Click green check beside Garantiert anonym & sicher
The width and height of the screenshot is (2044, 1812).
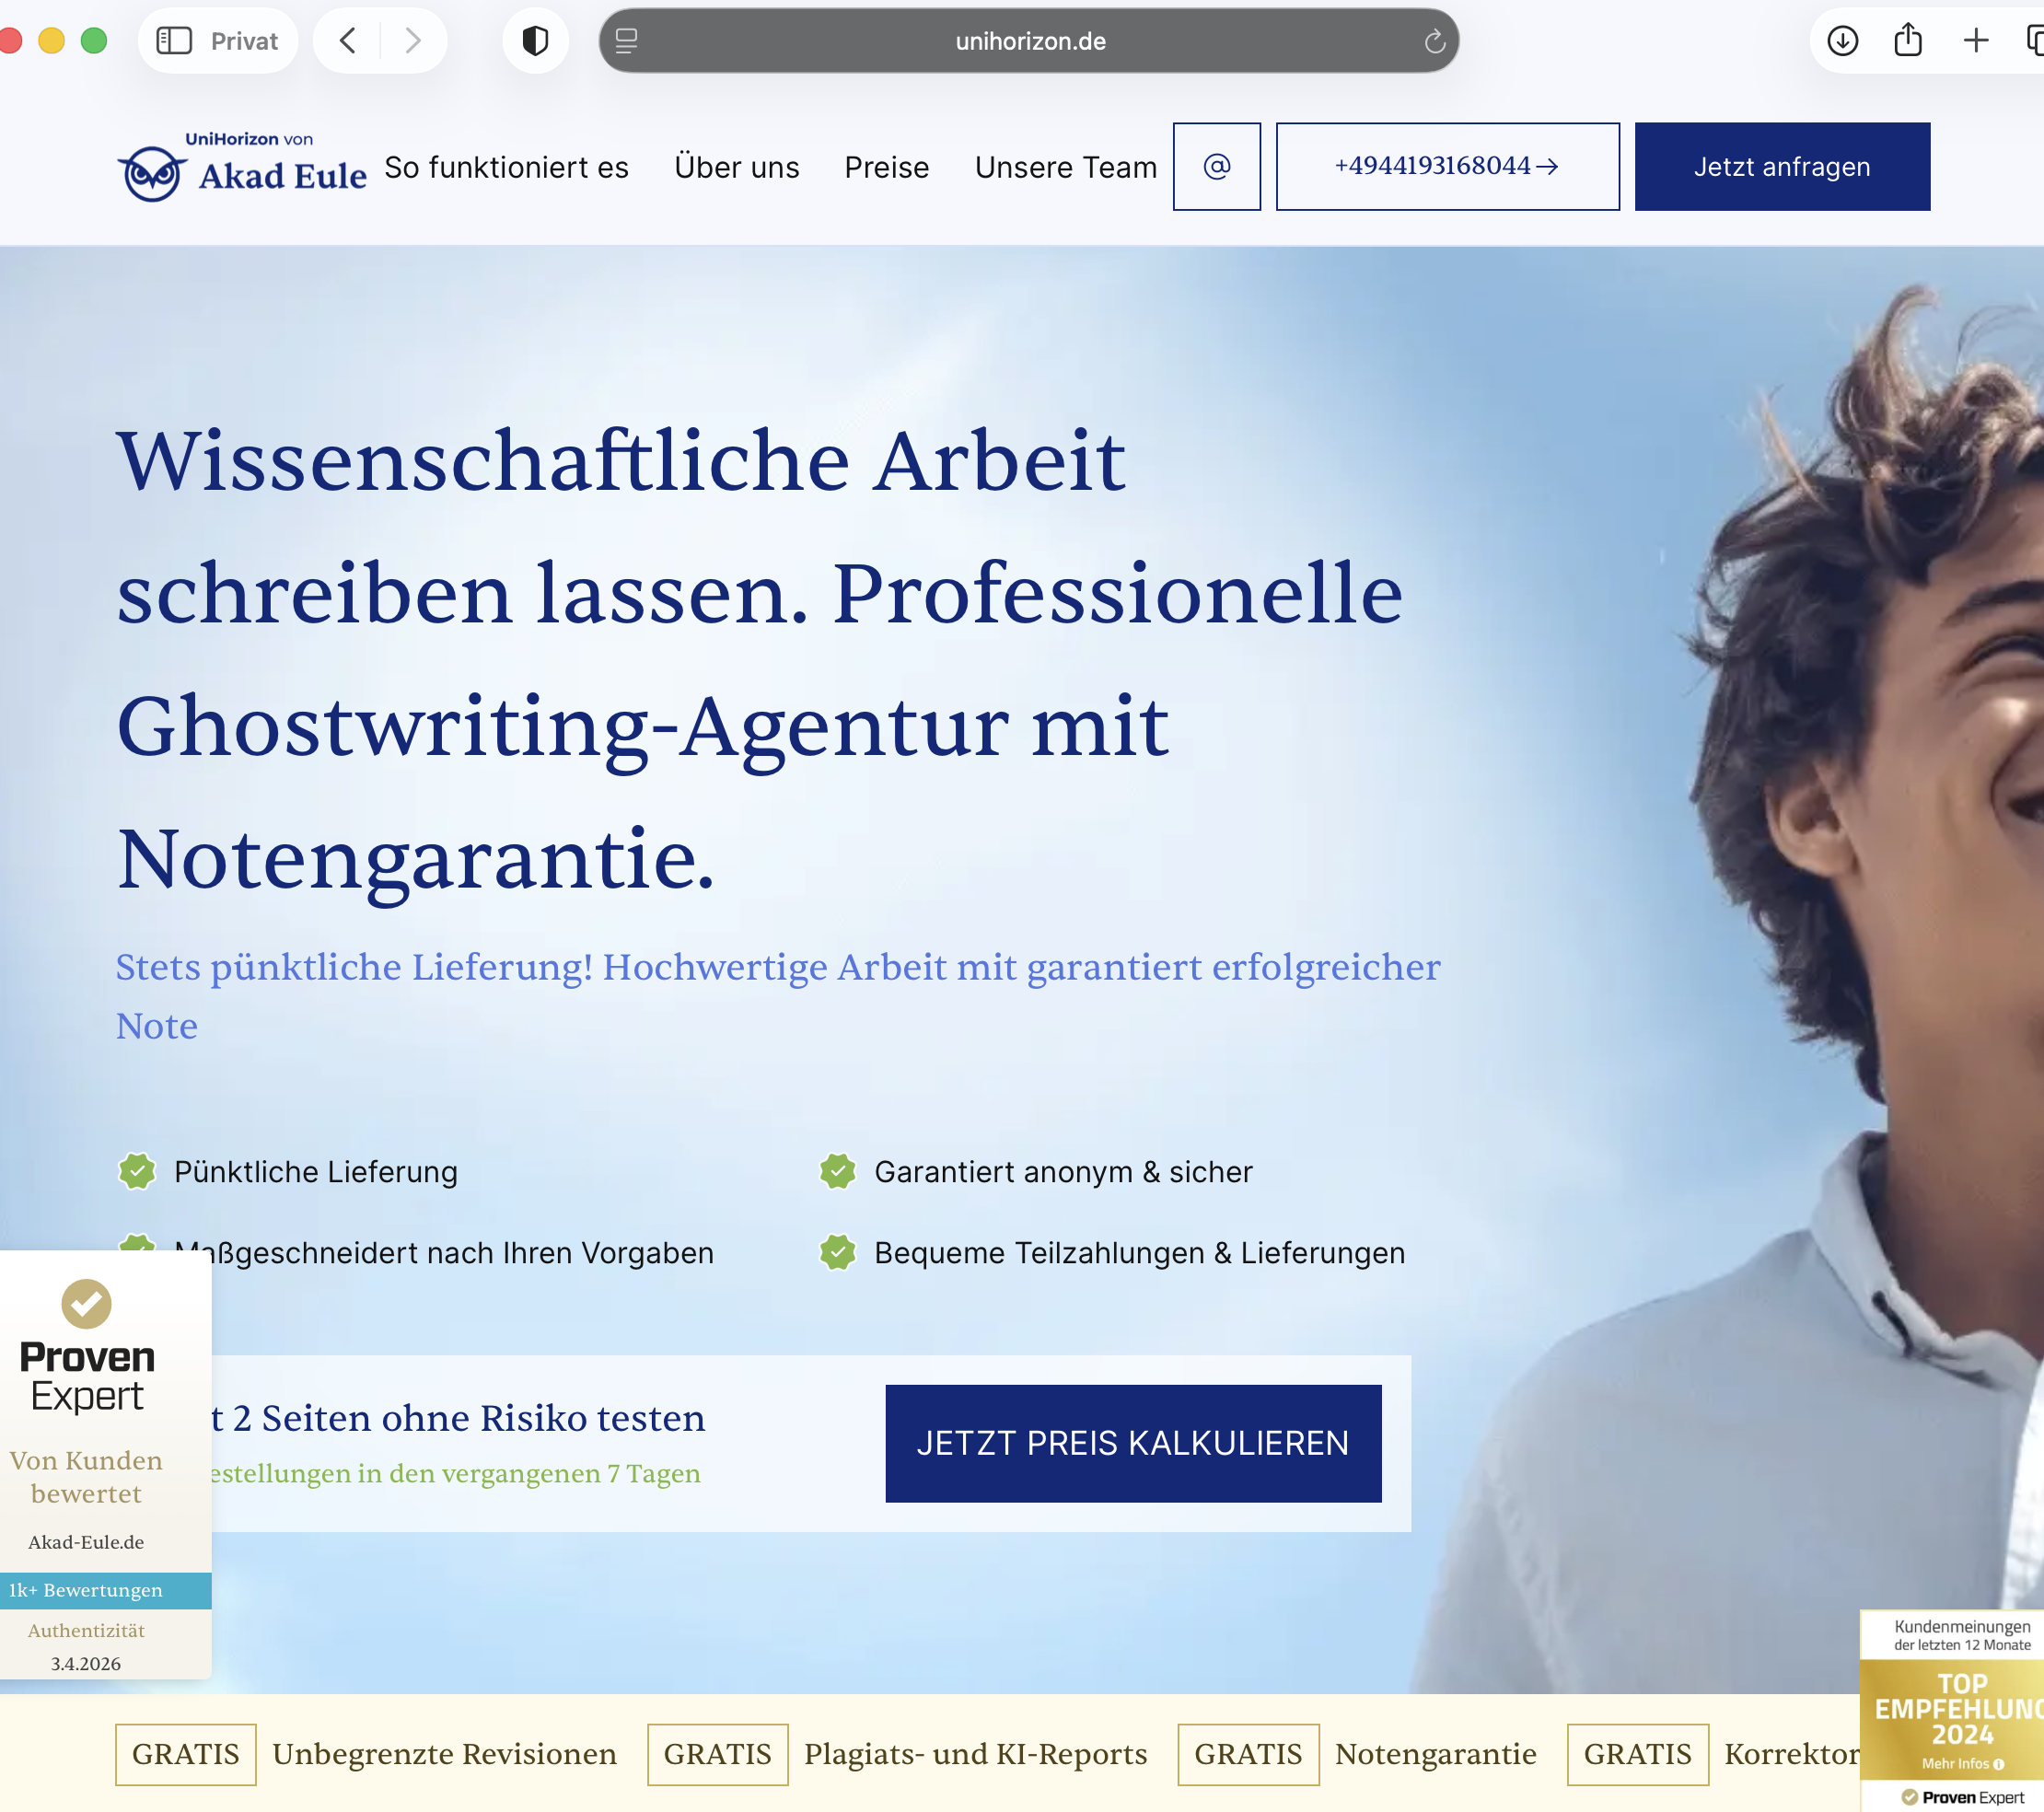[838, 1171]
